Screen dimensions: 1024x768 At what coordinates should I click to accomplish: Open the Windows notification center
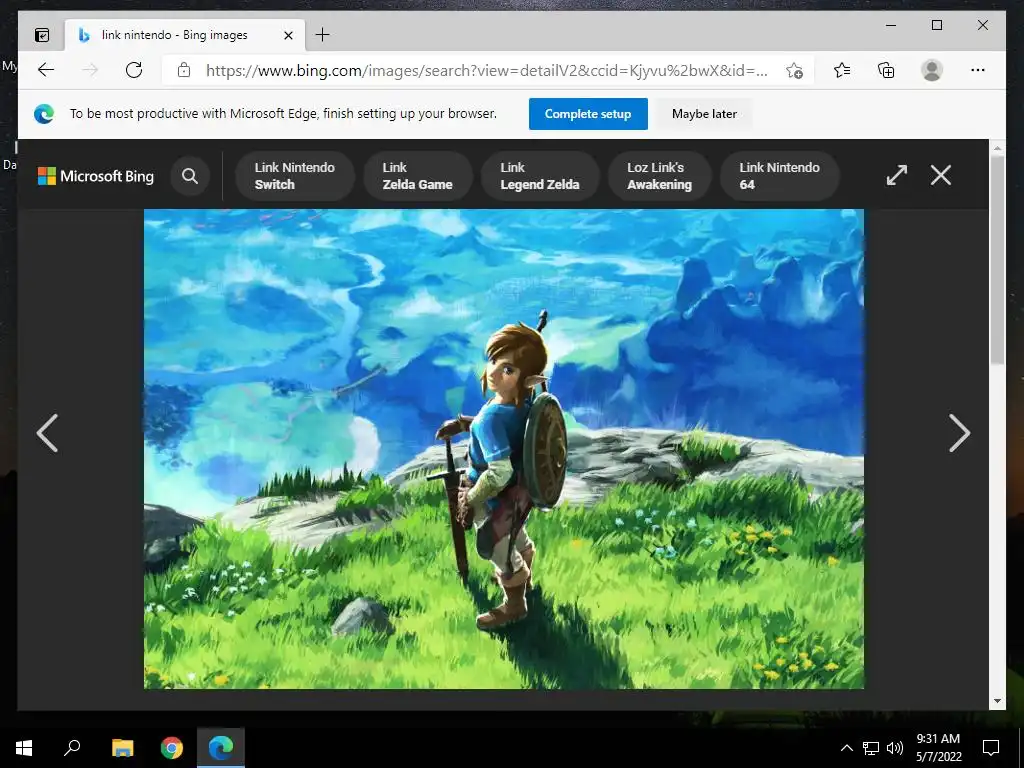point(991,748)
